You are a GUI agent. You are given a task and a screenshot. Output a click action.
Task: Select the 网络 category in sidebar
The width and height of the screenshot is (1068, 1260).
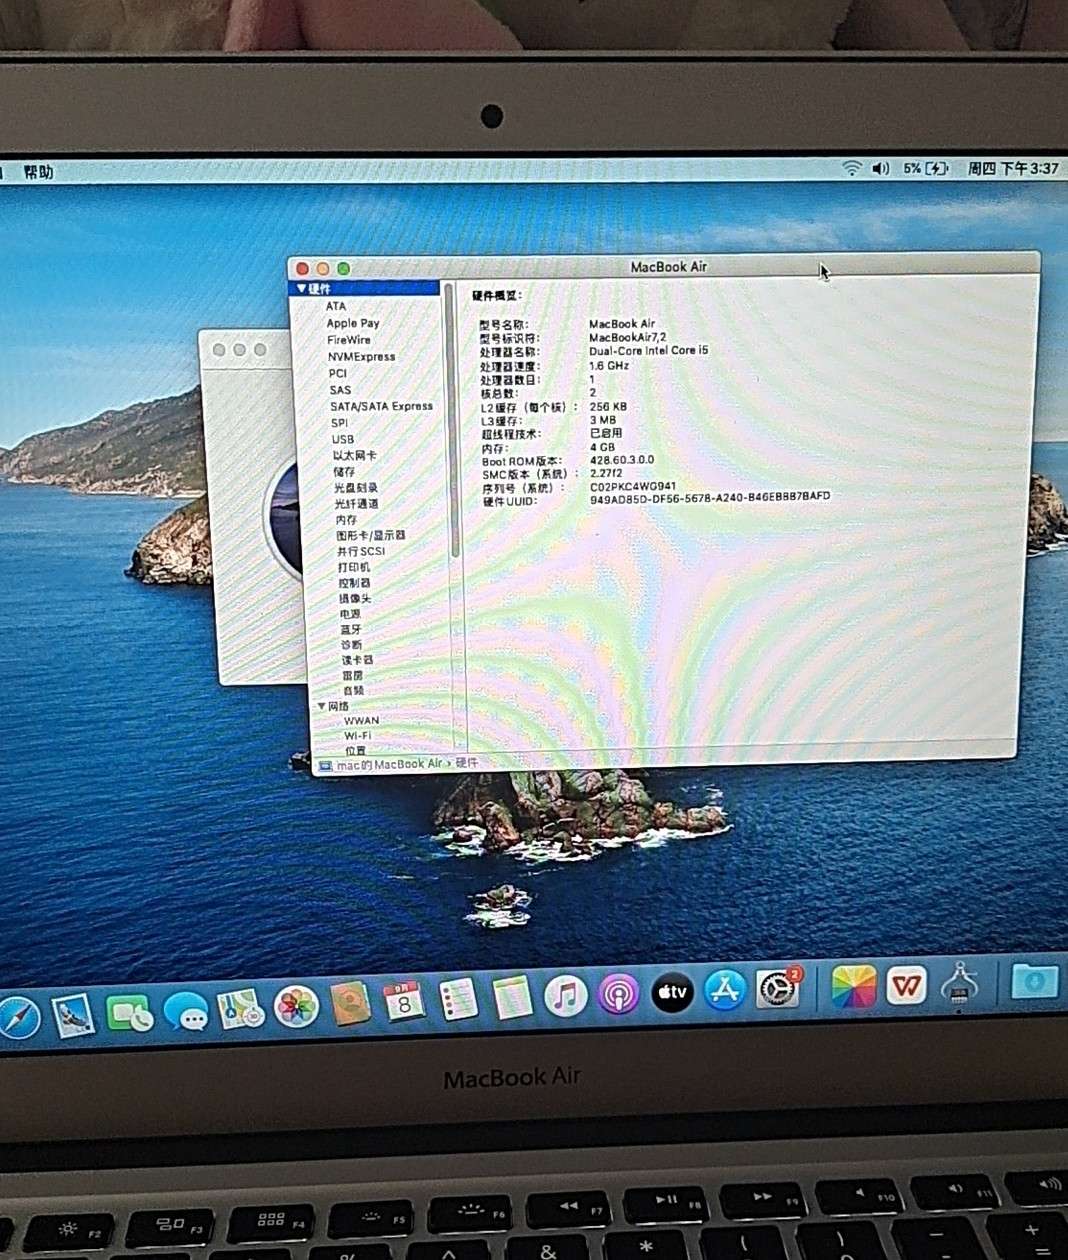coord(339,706)
